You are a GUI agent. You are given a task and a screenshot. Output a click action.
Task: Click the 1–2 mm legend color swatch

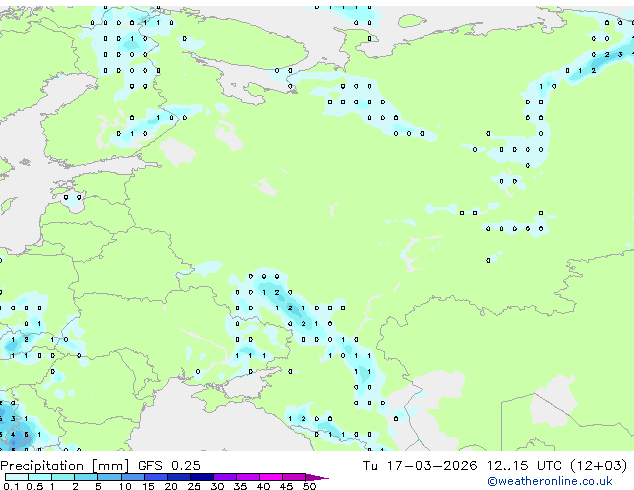click(x=63, y=477)
